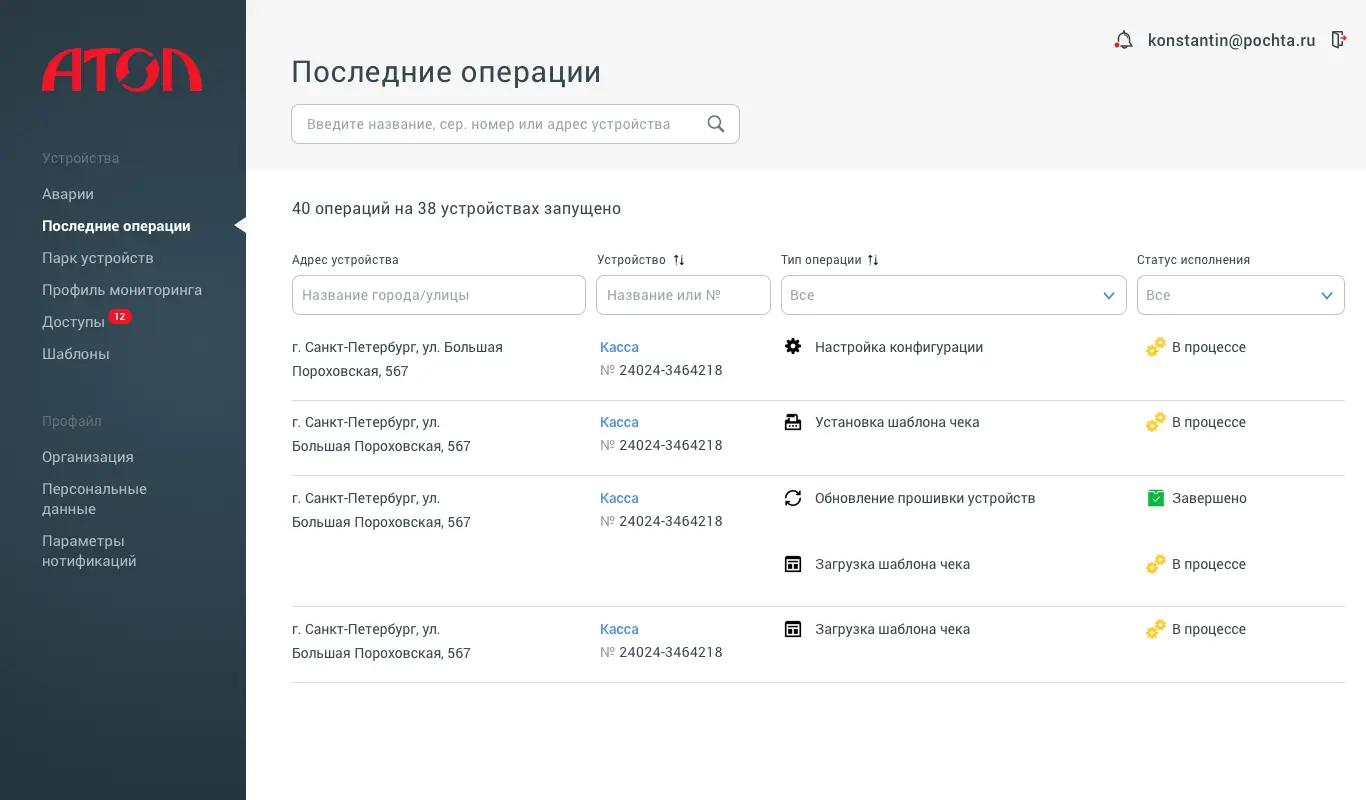This screenshot has height=800, width=1366.
Task: Click icon next to Установка шаблона чека
Action: coord(793,422)
